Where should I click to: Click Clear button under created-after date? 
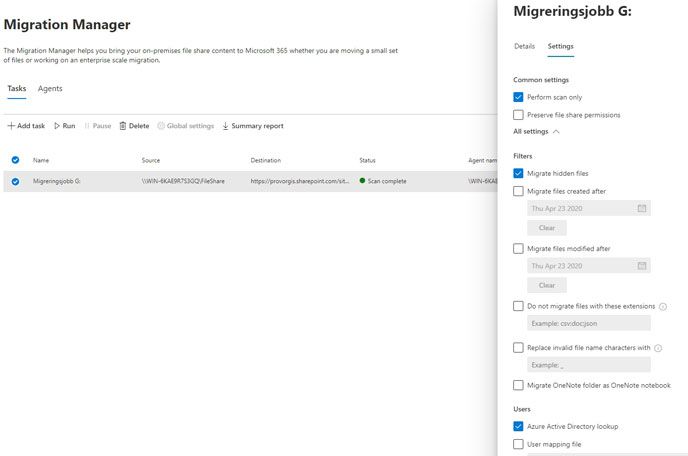coord(546,228)
